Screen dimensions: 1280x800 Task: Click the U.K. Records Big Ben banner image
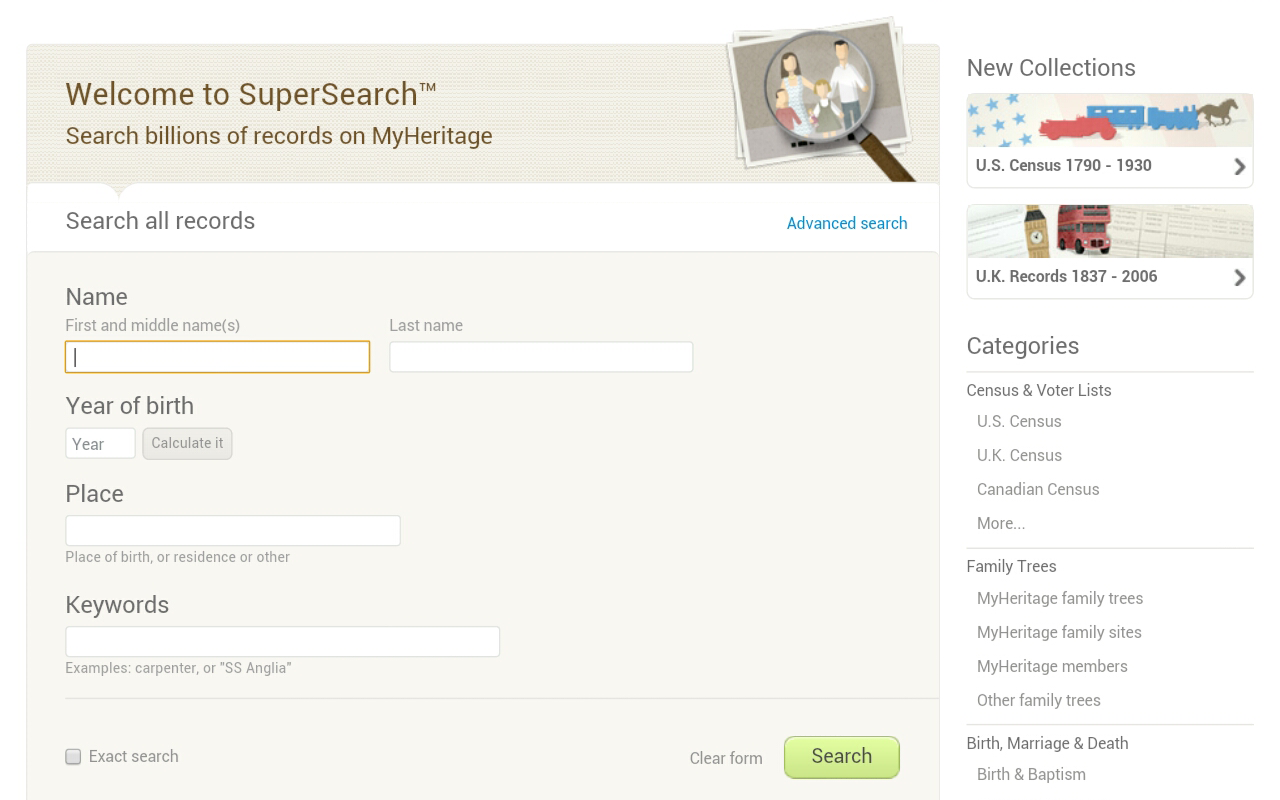pos(1109,231)
